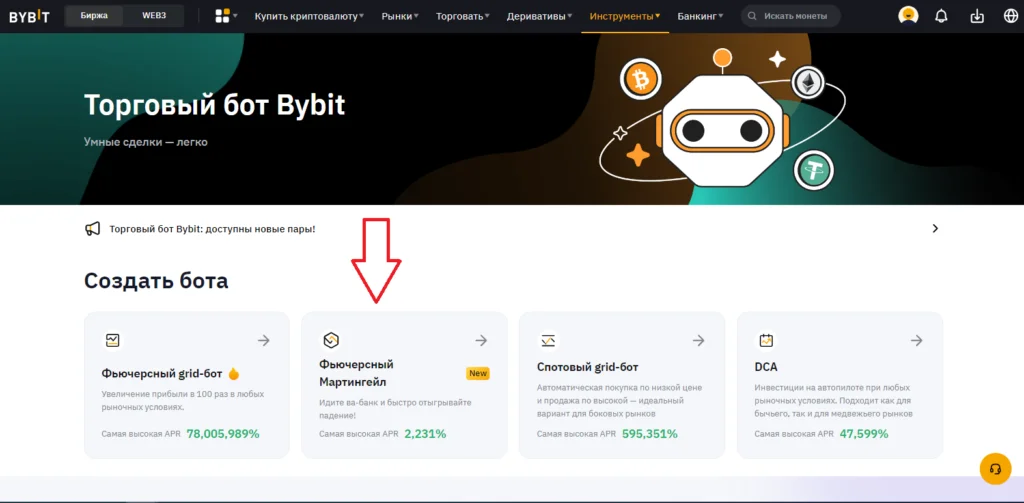Open the Спотовый grid-бот card
1024x503 pixels.
[x=621, y=385]
